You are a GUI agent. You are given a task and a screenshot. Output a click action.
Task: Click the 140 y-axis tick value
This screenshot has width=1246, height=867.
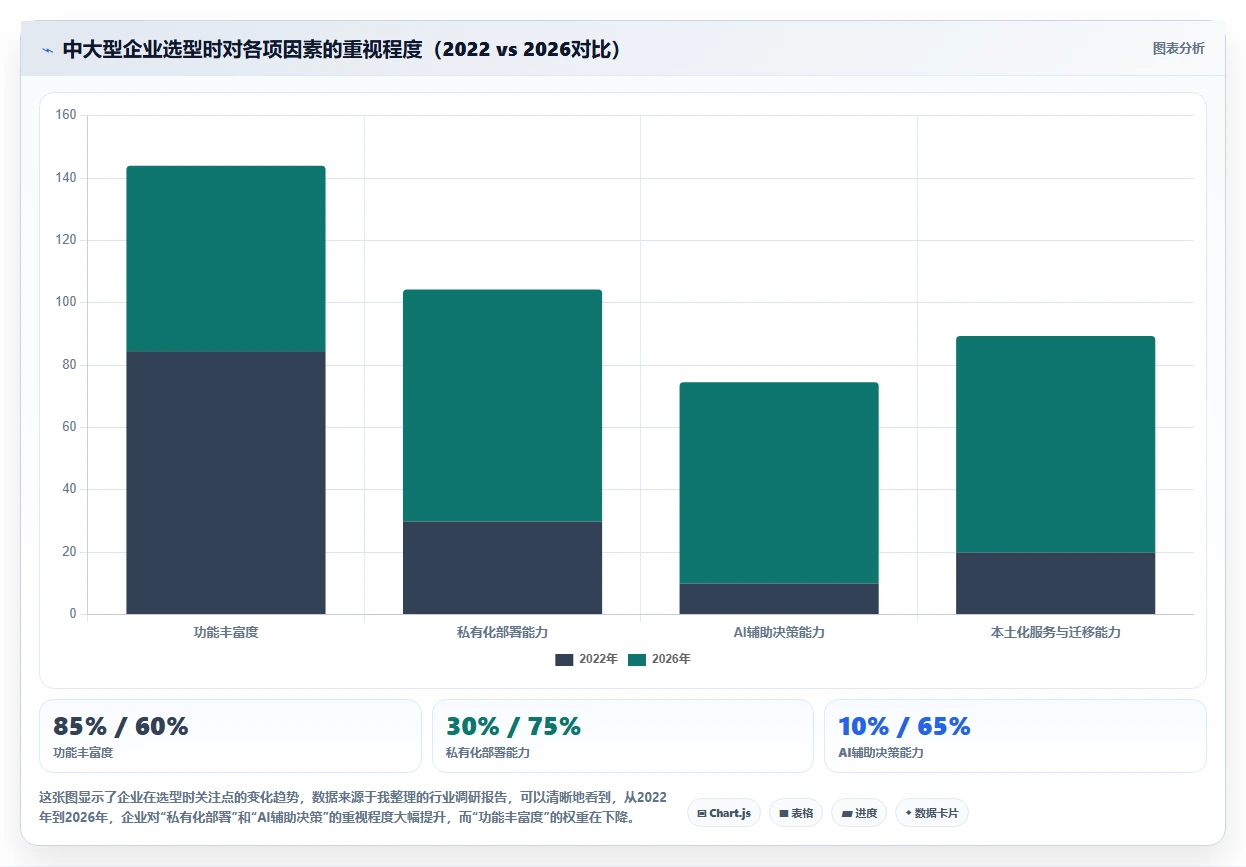coord(66,178)
